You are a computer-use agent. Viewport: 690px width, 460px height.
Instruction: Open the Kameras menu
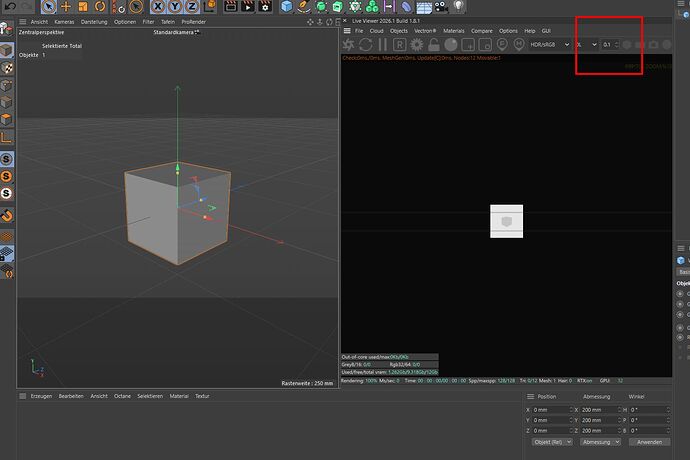pyautogui.click(x=64, y=22)
